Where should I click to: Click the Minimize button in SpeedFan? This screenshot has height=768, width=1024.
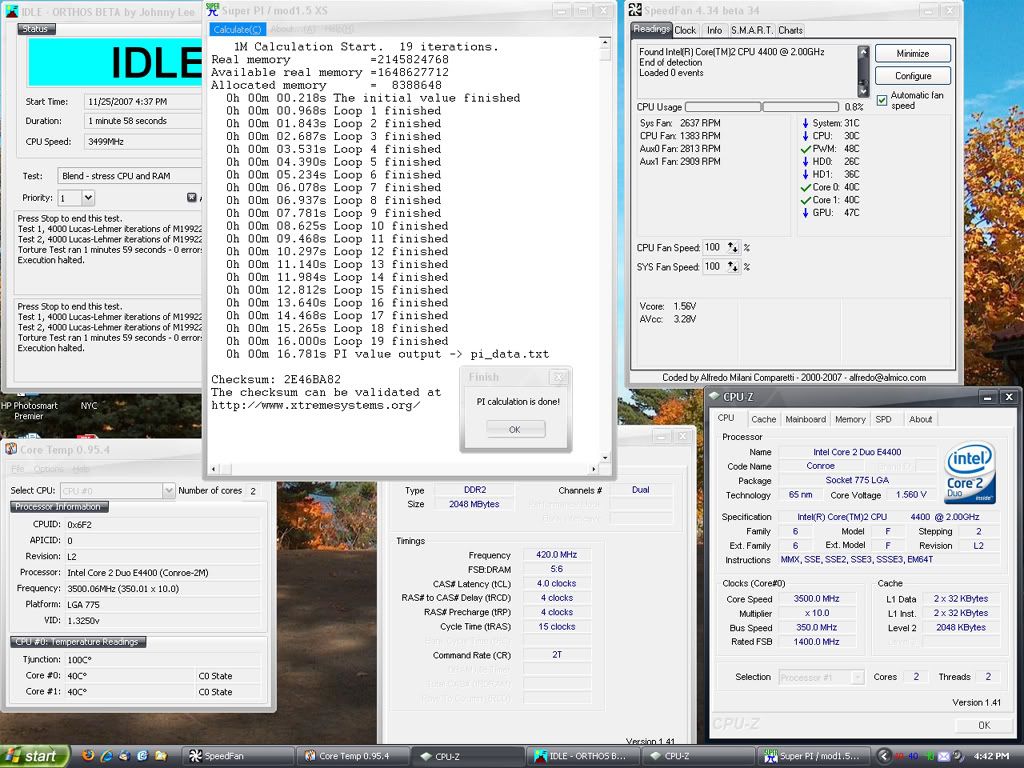click(x=912, y=54)
